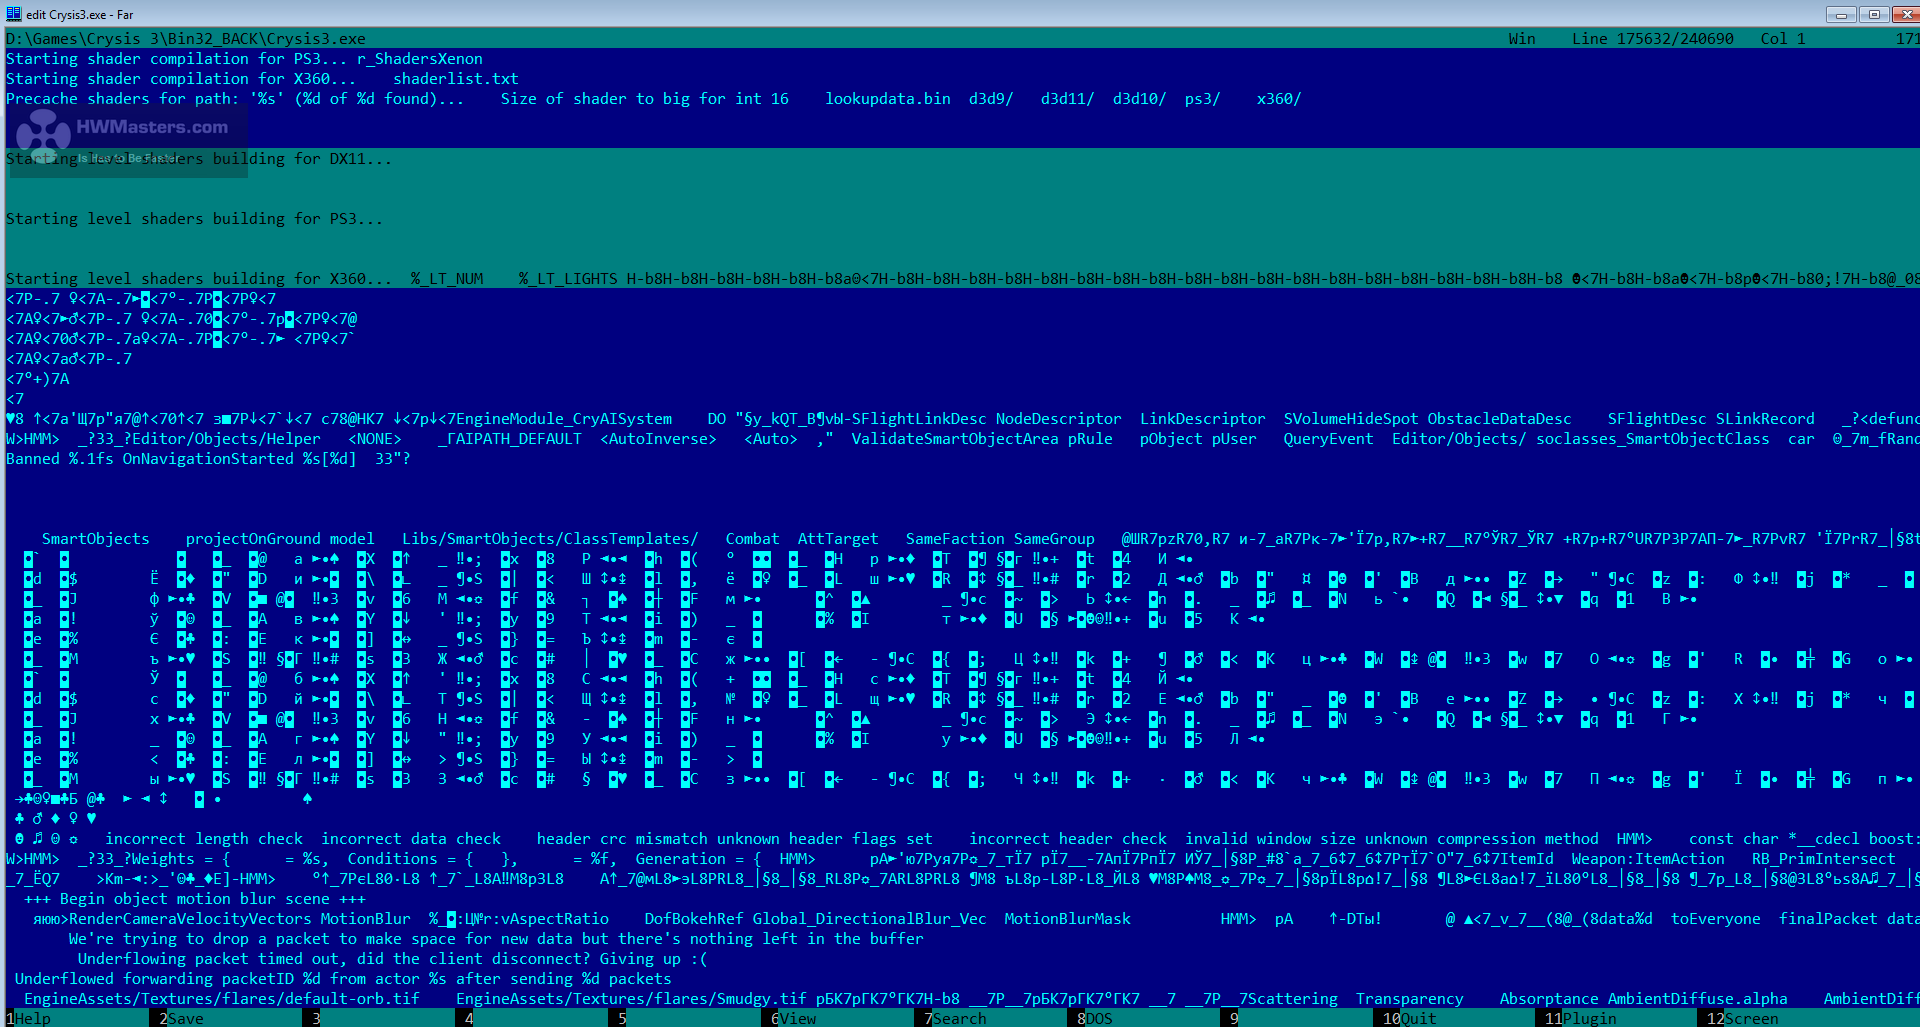Click the text EngineModule_CryAISystem
This screenshot has width=1920, height=1027.
point(564,419)
